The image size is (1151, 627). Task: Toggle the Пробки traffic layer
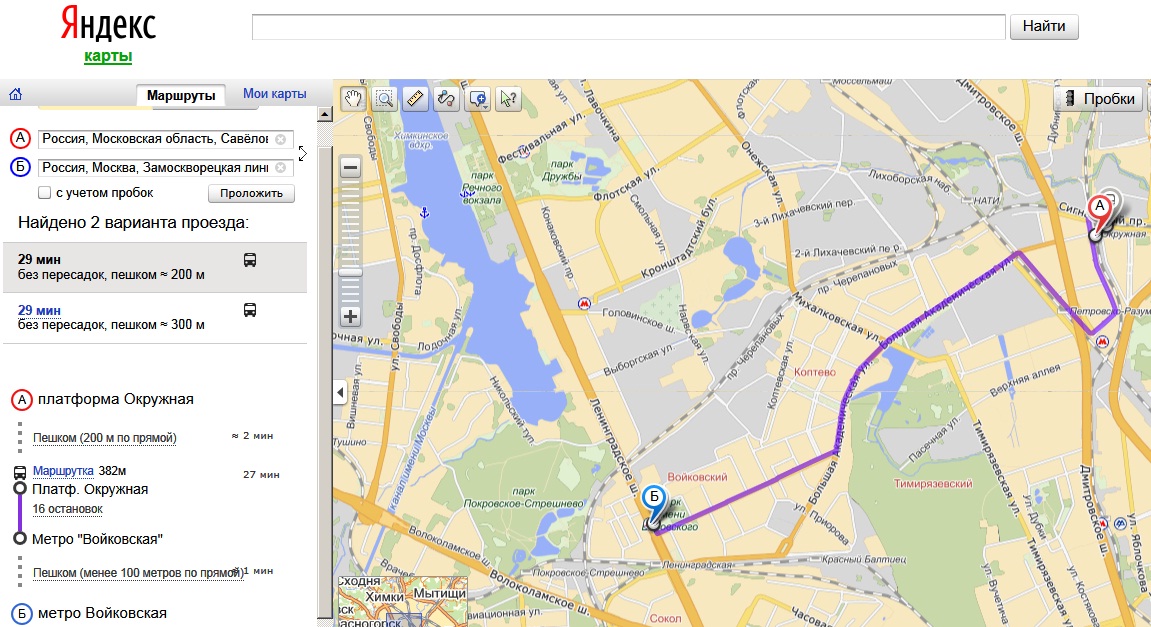pos(1100,98)
